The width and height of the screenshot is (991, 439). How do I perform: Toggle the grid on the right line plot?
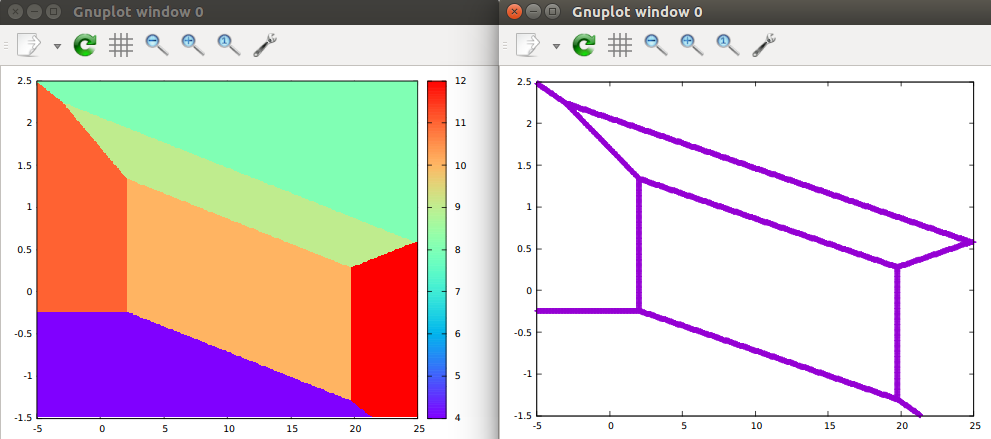[x=620, y=45]
